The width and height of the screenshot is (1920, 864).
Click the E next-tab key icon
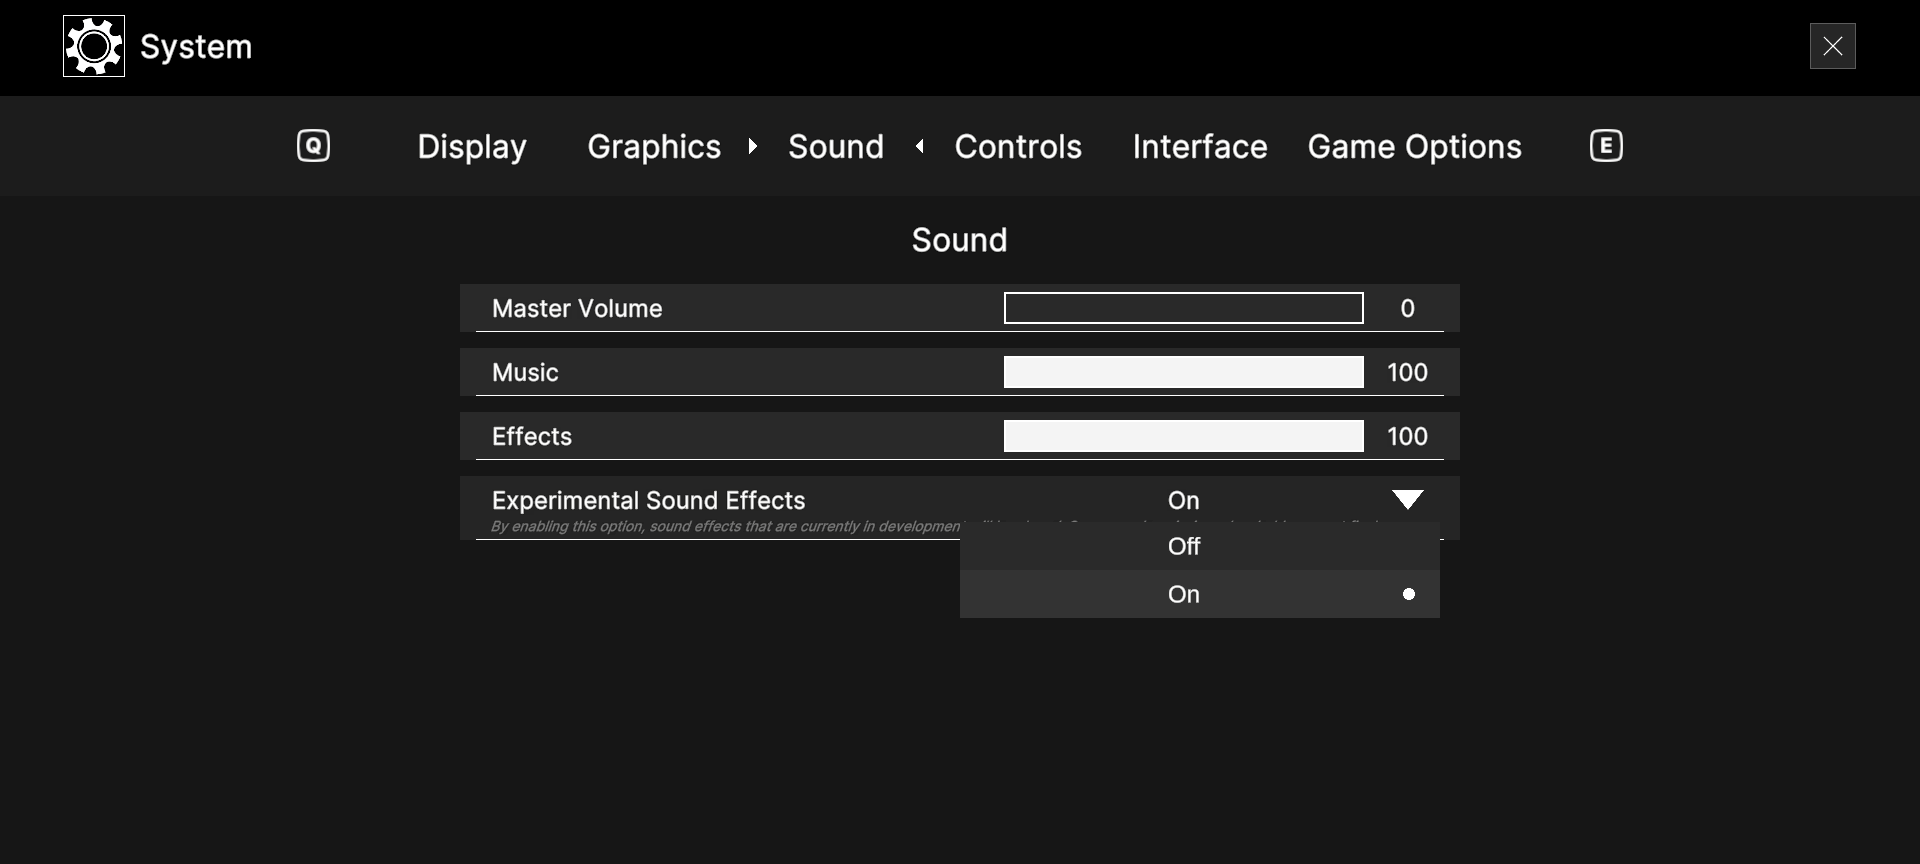[x=1606, y=146]
